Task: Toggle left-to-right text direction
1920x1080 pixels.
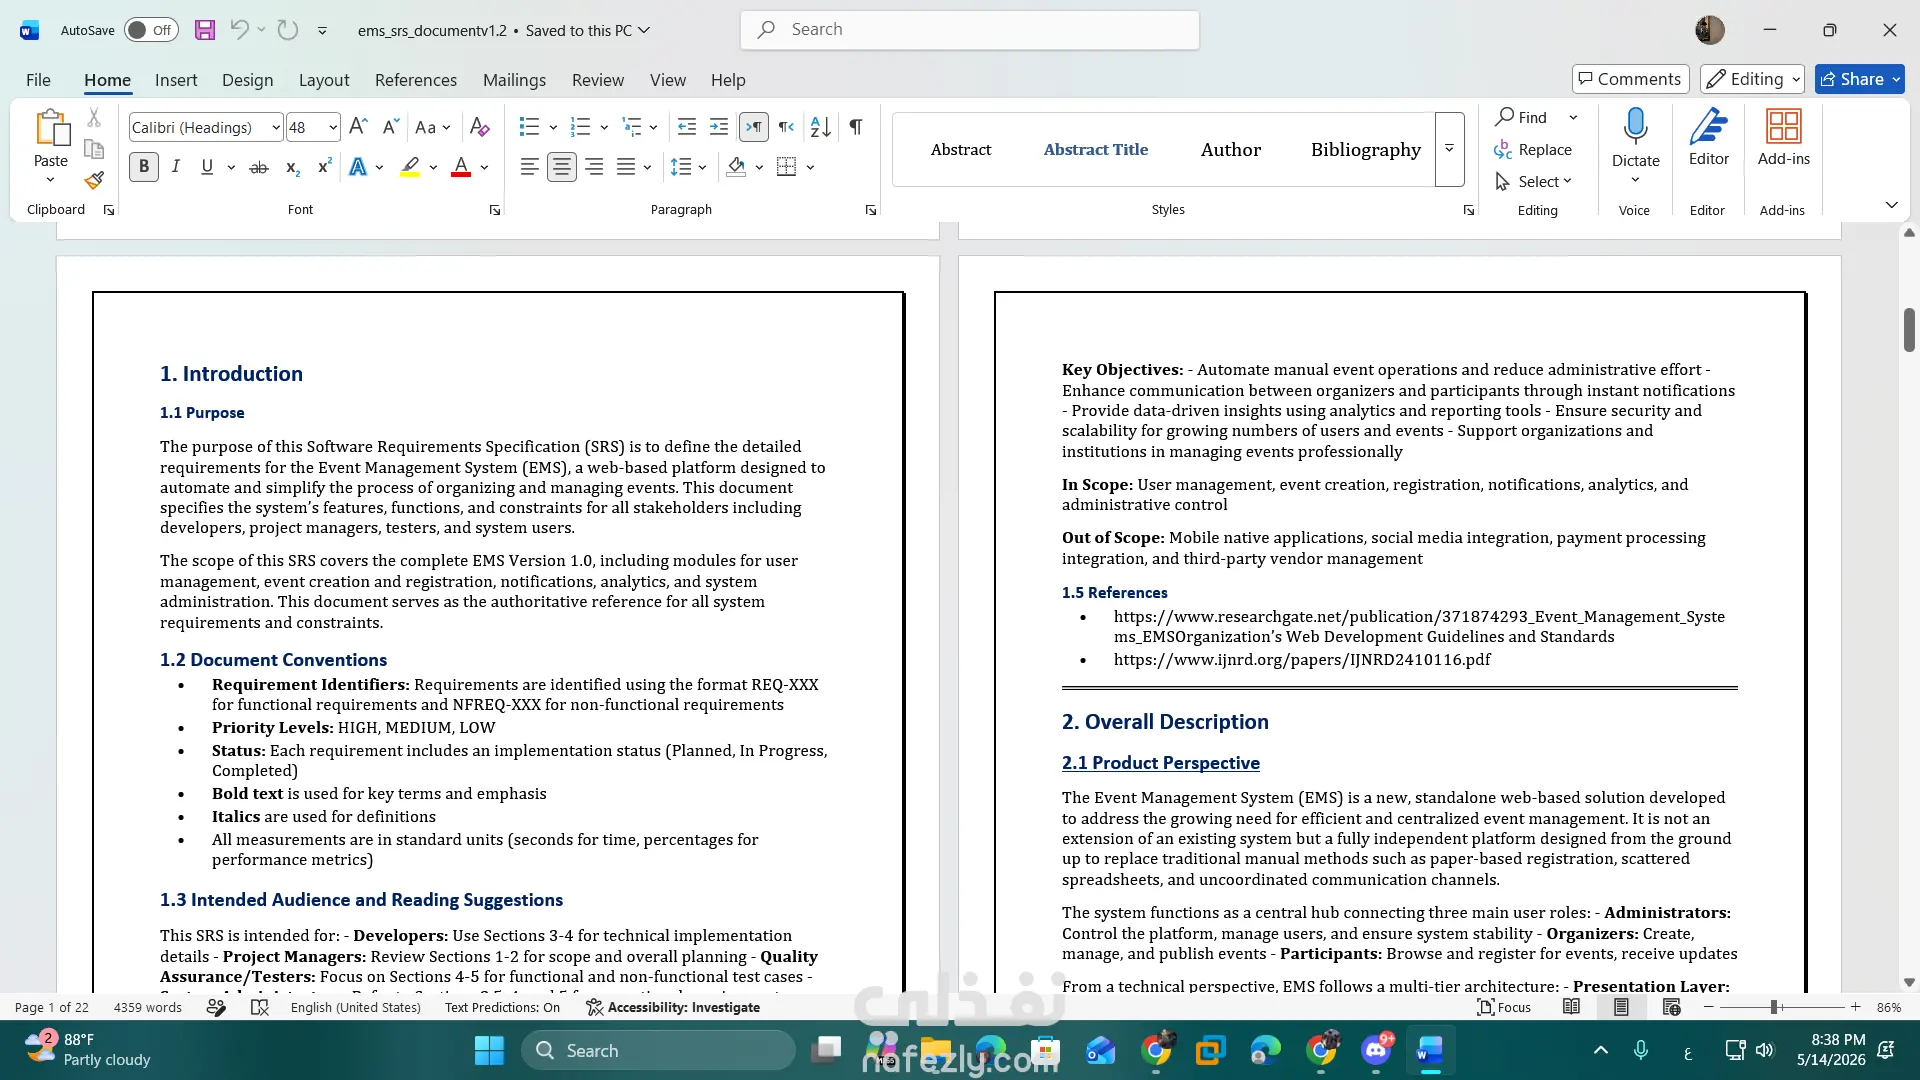Action: (754, 127)
